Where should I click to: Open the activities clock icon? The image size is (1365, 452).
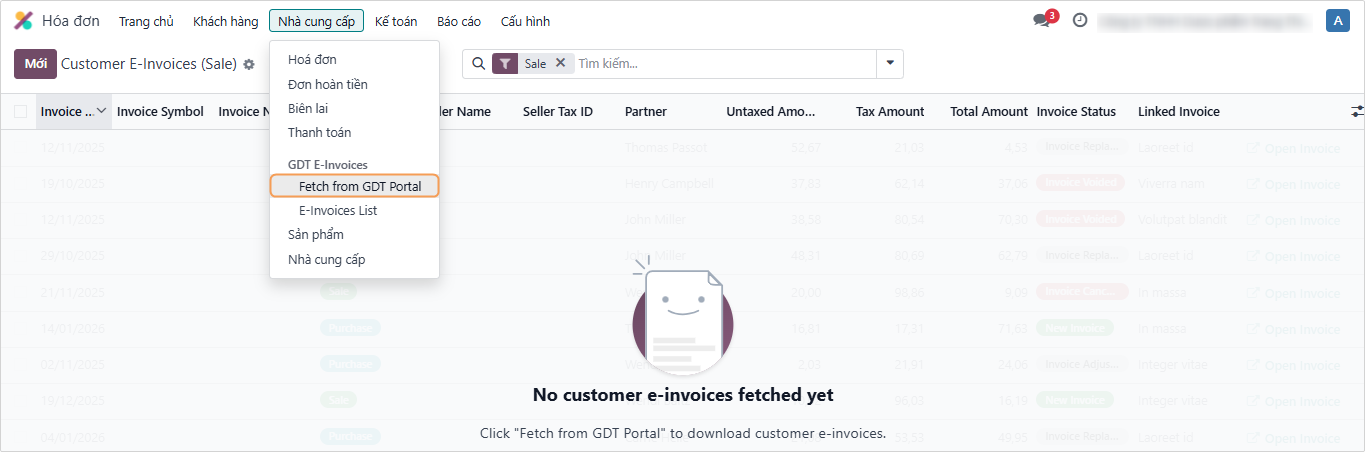pos(1080,20)
